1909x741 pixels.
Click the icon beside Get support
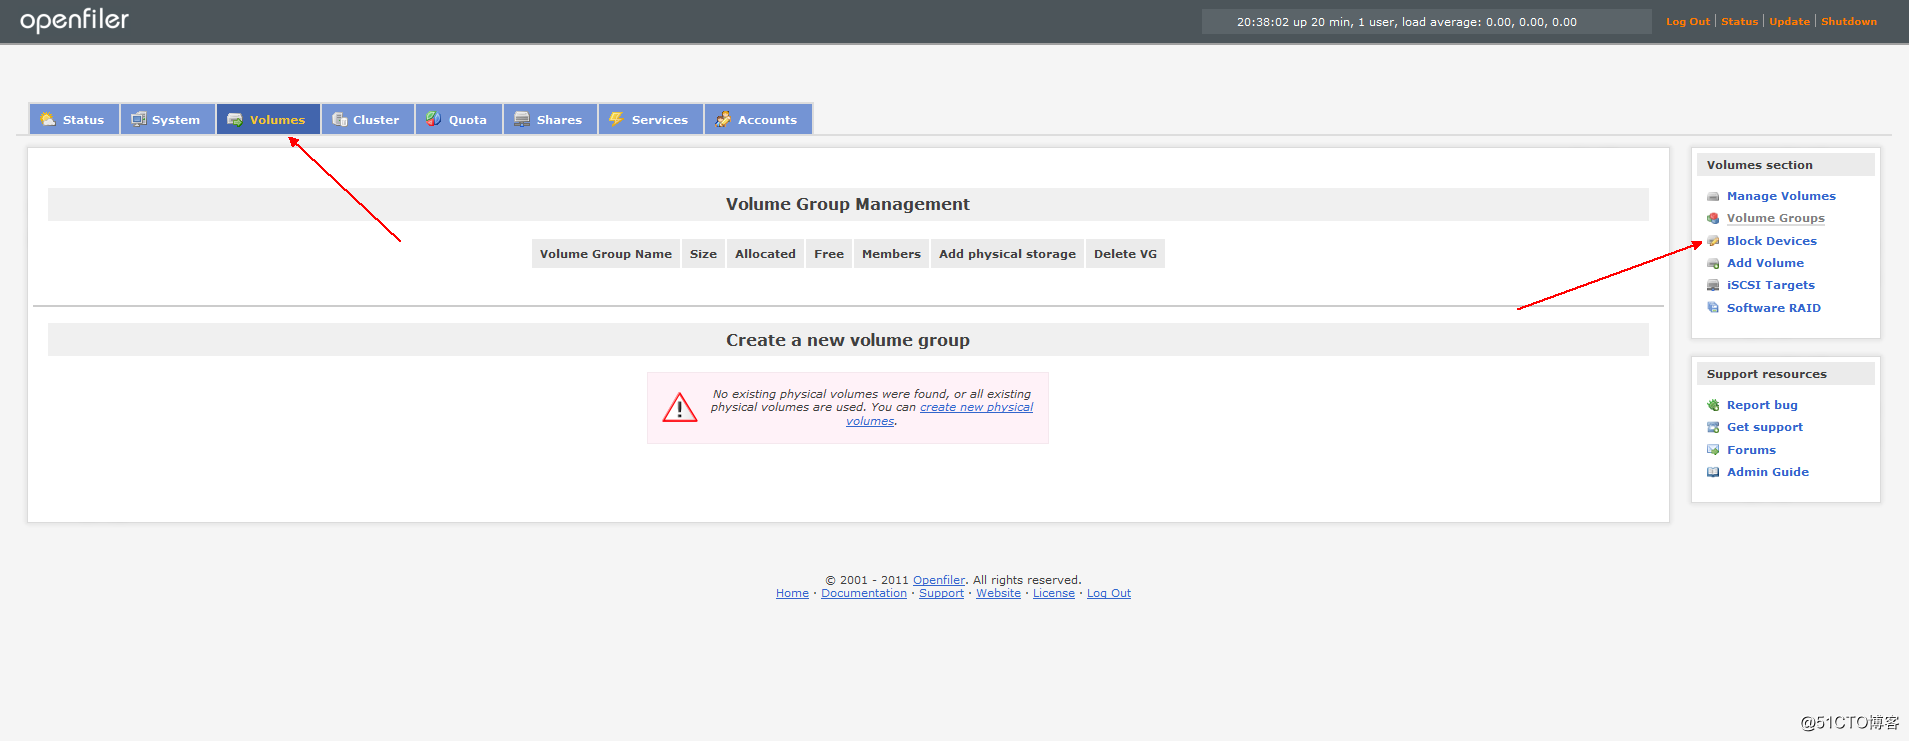coord(1713,427)
